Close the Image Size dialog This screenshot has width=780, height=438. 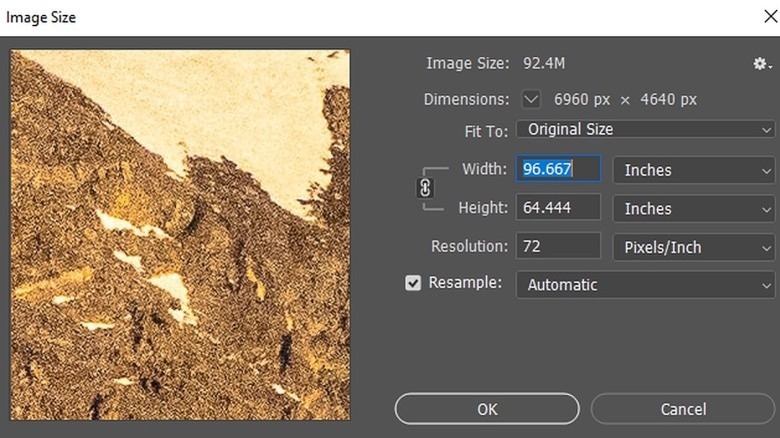click(771, 17)
